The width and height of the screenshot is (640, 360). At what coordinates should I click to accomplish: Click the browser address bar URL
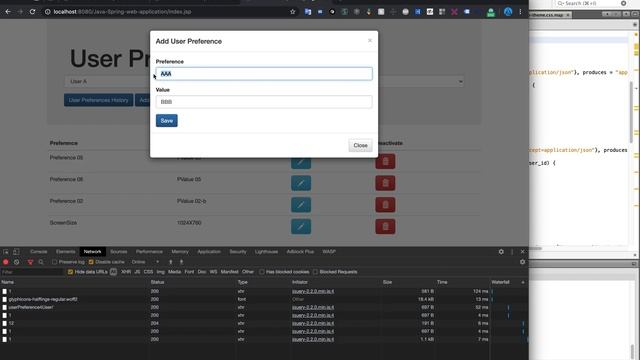(x=122, y=12)
